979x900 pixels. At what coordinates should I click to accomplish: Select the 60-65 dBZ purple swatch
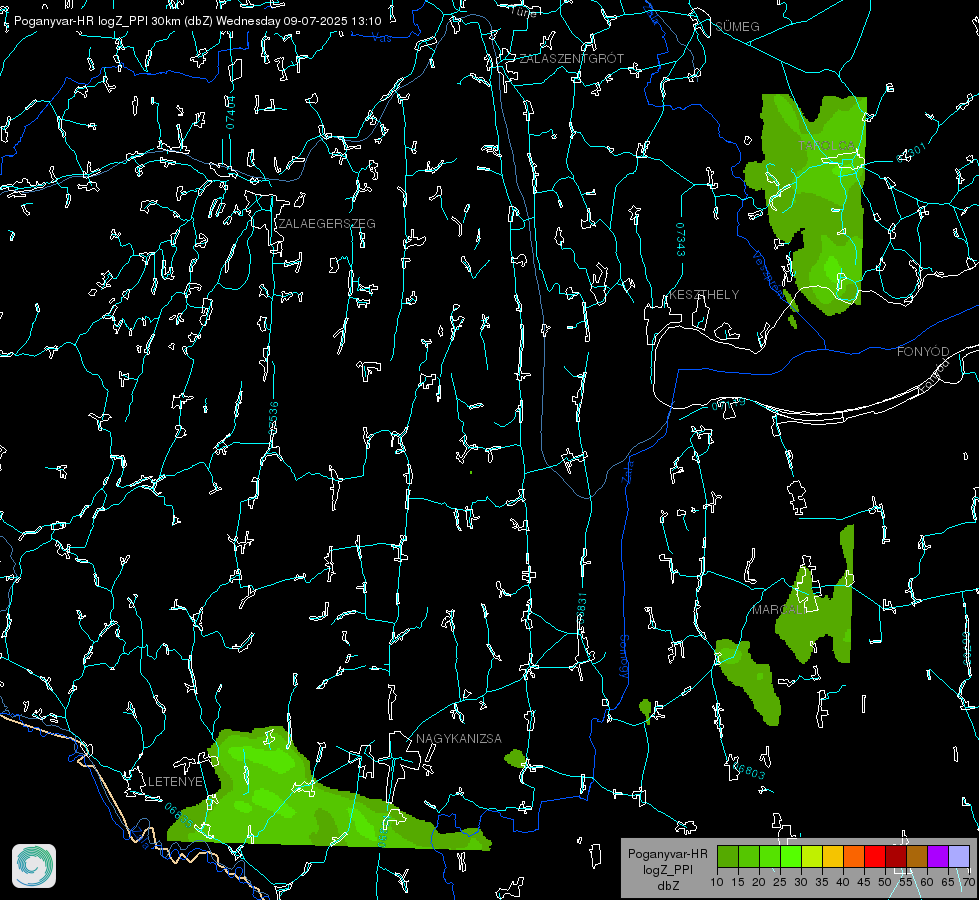938,857
